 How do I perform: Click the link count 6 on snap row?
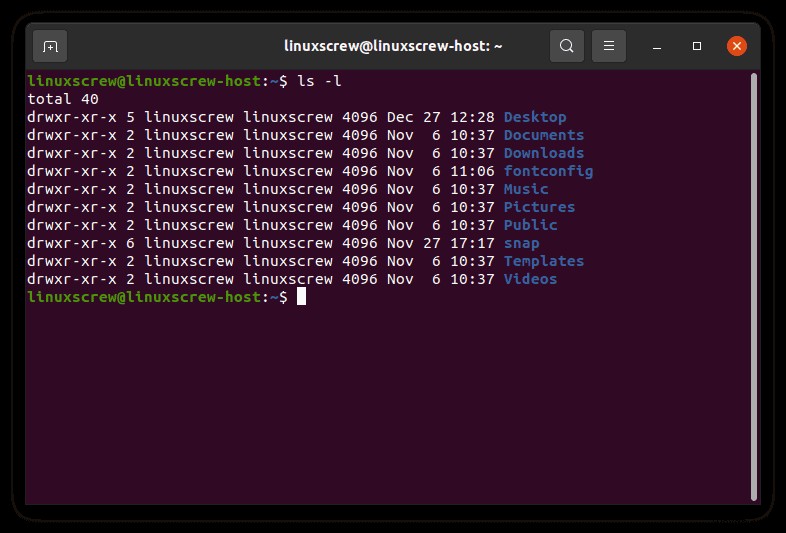tap(130, 244)
